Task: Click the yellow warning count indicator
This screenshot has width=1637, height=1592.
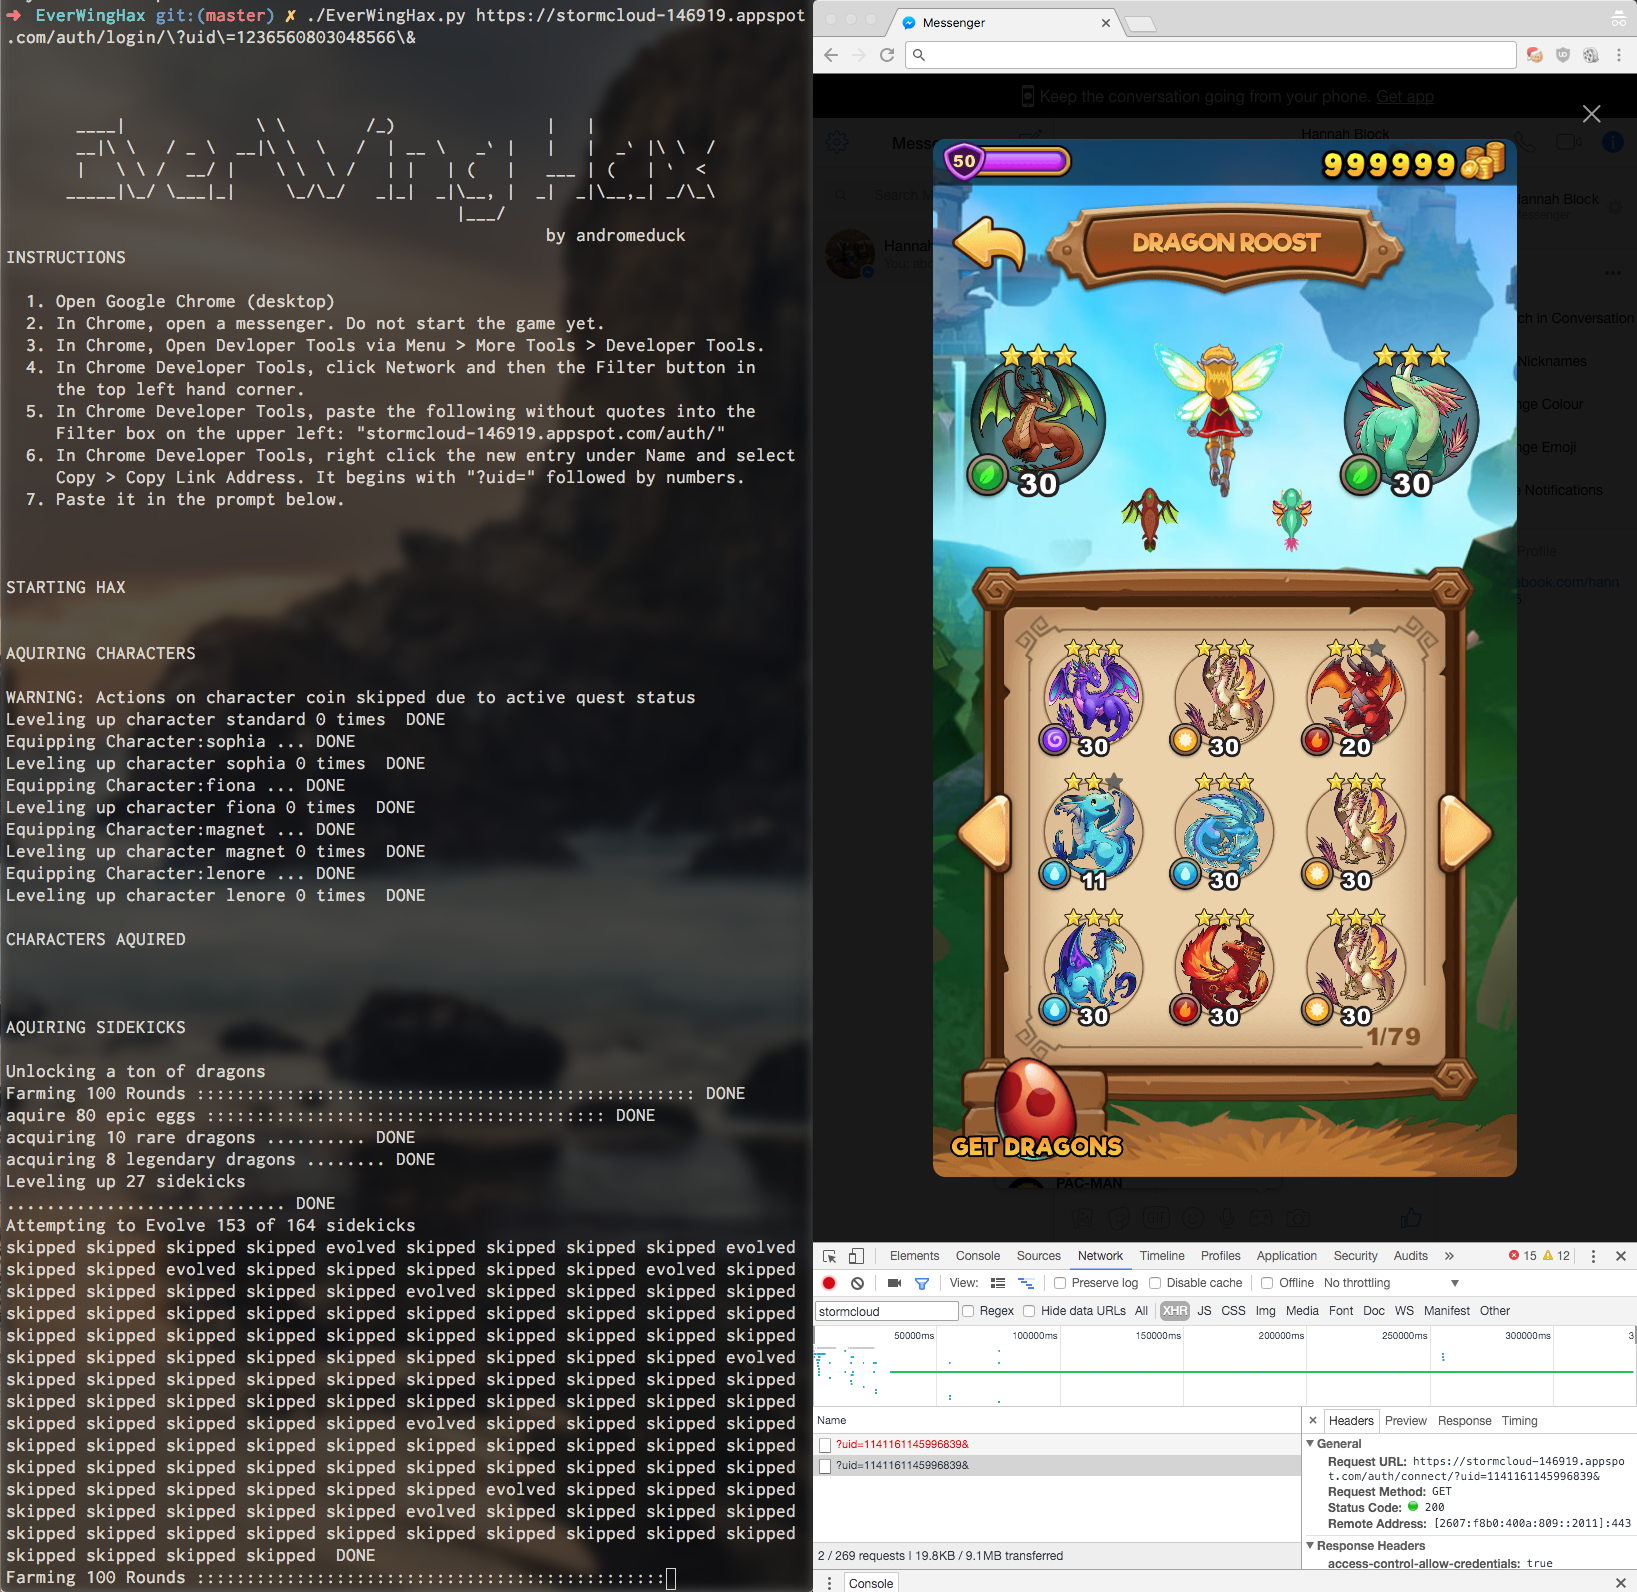Action: click(1556, 1256)
